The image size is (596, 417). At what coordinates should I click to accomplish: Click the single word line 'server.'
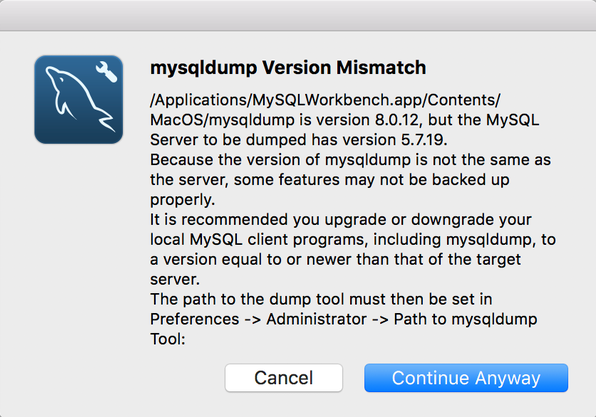(175, 279)
